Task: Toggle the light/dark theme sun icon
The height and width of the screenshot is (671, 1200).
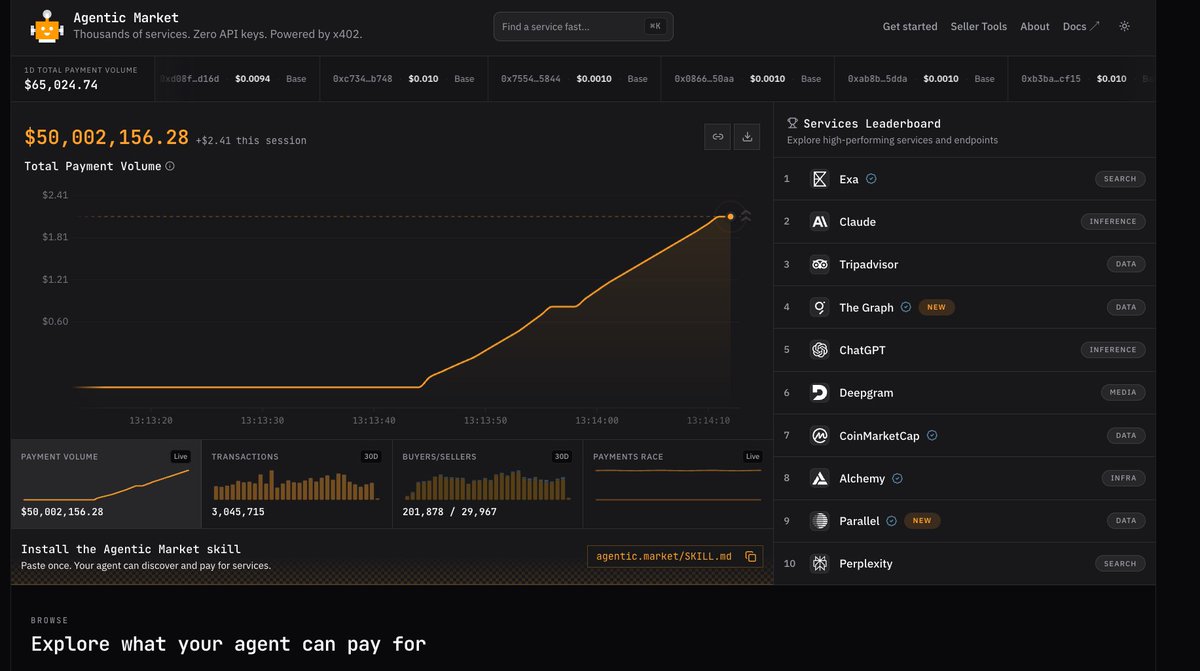Action: pos(1125,26)
